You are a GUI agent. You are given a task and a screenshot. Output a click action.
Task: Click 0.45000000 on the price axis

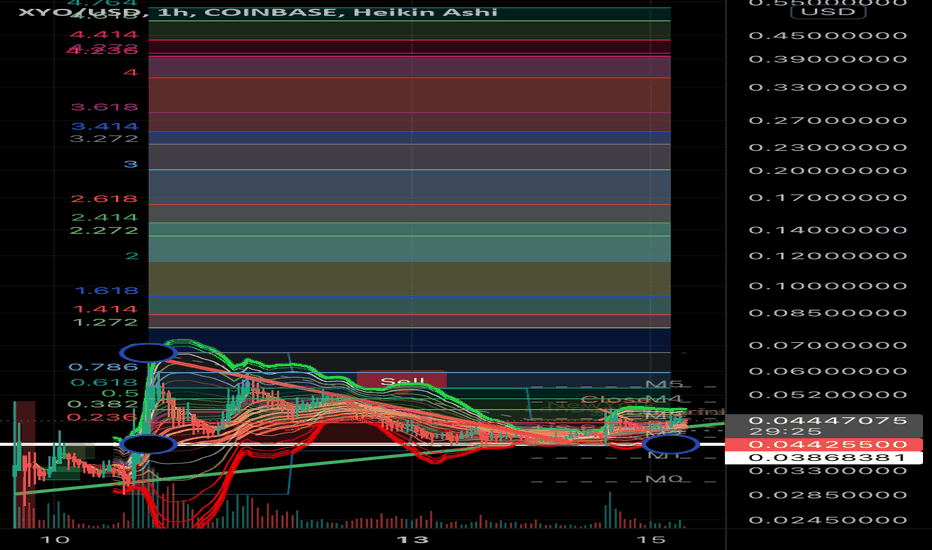(x=828, y=36)
